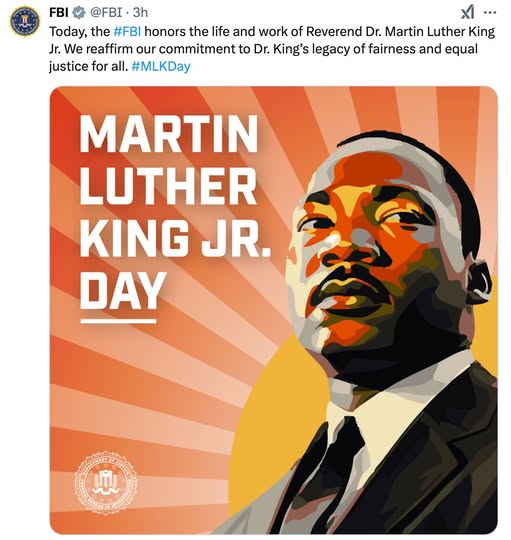Select the FBI display name
The image size is (511, 540).
59,13
